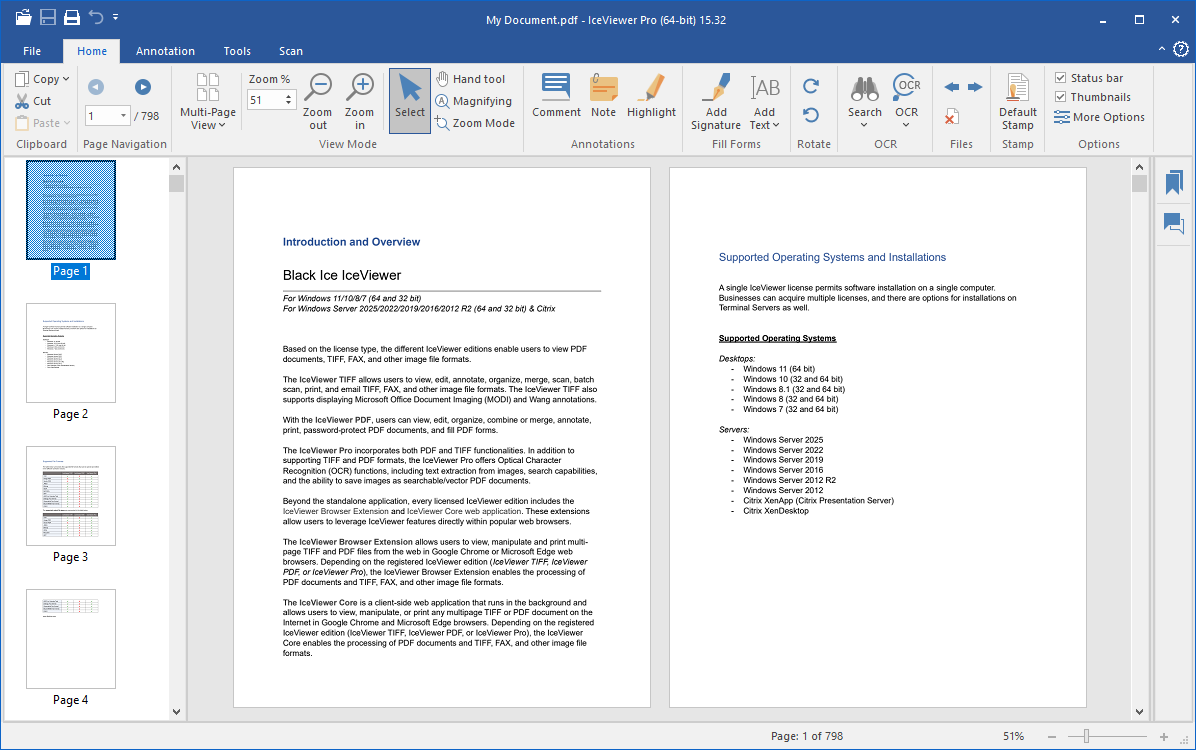Rotate page counterclockwise

(x=812, y=115)
